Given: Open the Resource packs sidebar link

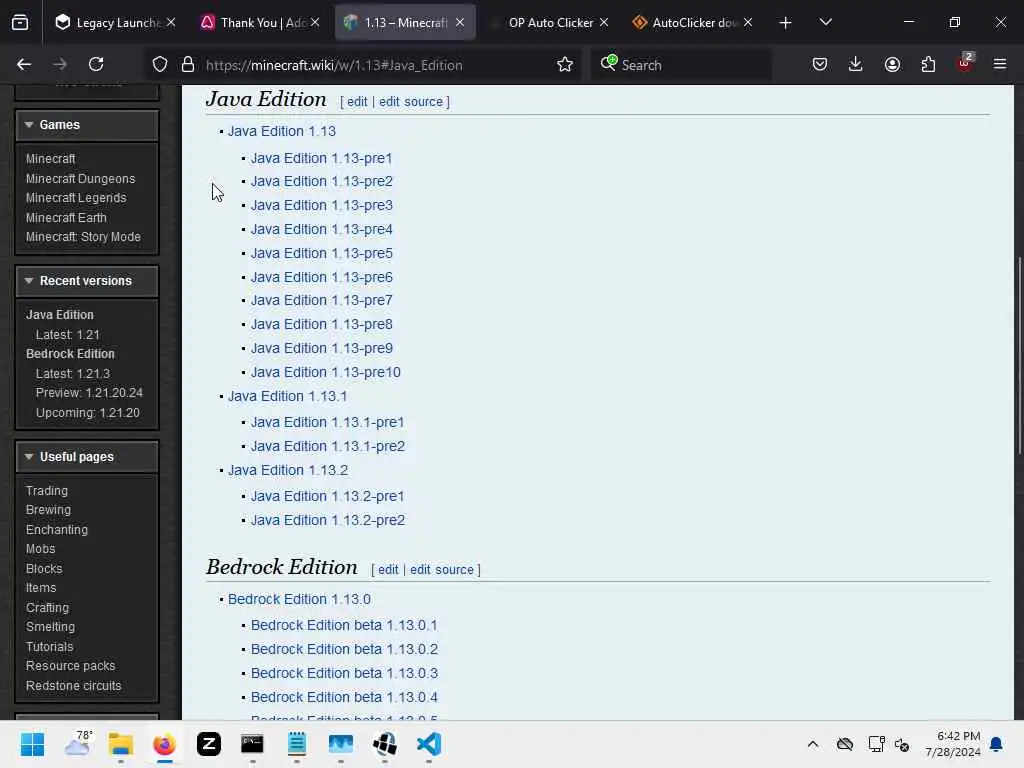Looking at the screenshot, I should [x=70, y=666].
